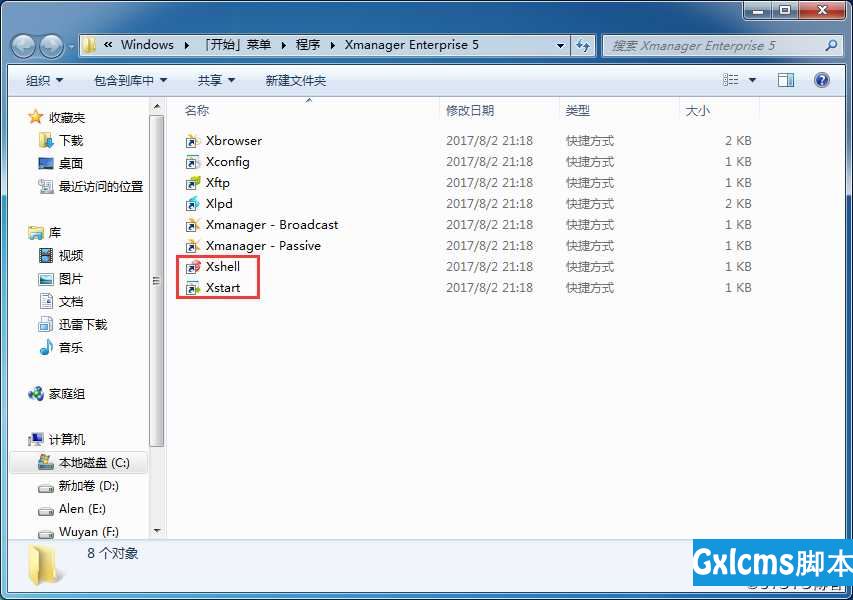Expand the view options dropdown arrow
The image size is (853, 600).
(x=752, y=81)
